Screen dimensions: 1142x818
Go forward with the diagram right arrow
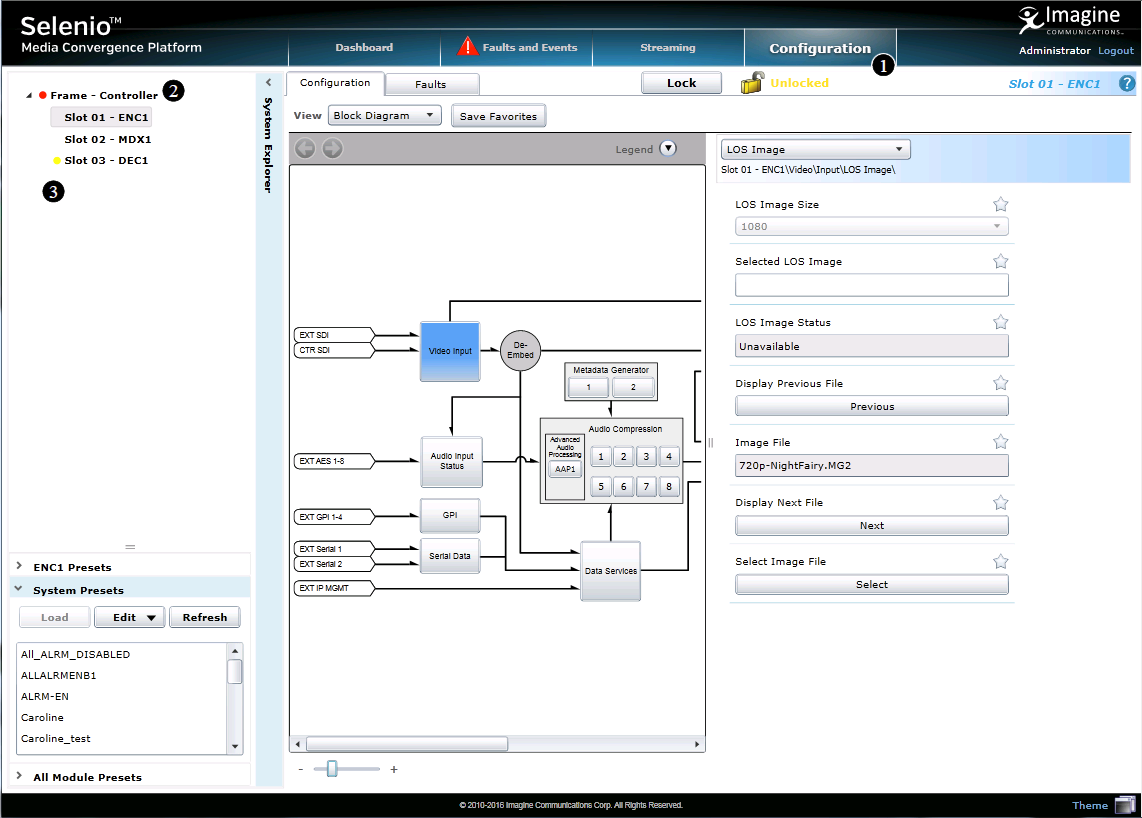[332, 149]
